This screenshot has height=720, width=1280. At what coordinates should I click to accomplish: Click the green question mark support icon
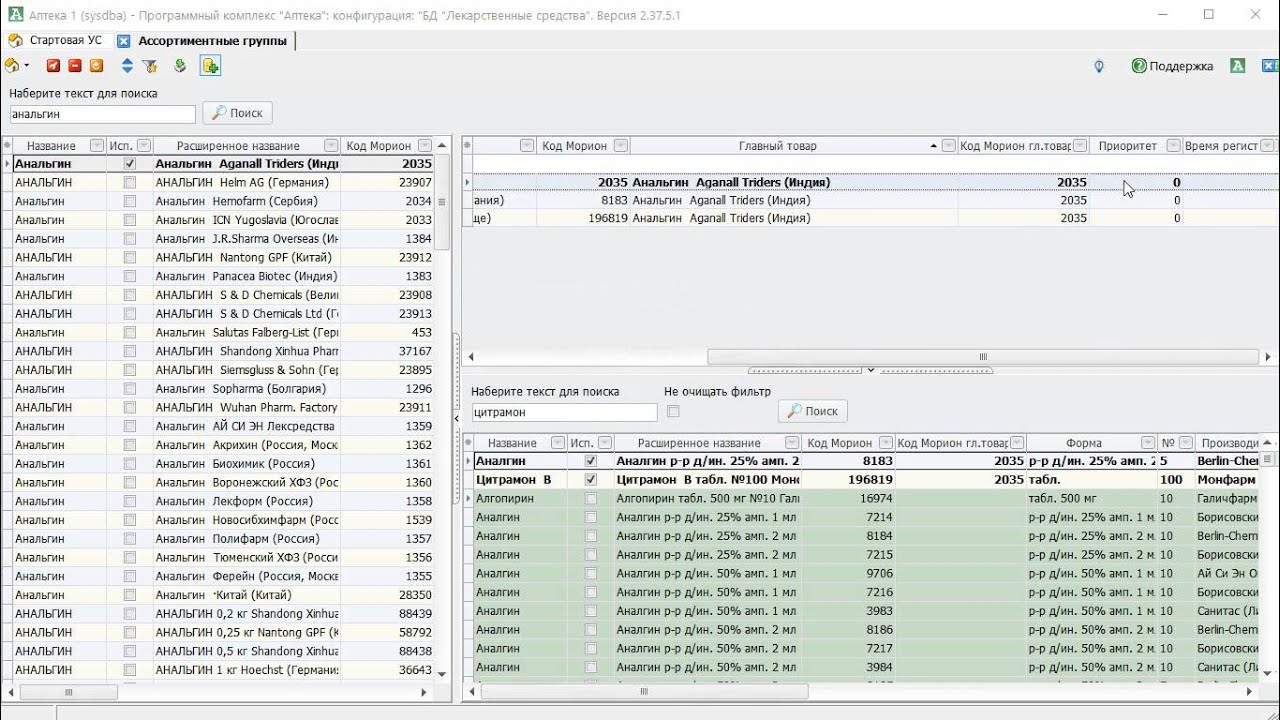[1139, 66]
